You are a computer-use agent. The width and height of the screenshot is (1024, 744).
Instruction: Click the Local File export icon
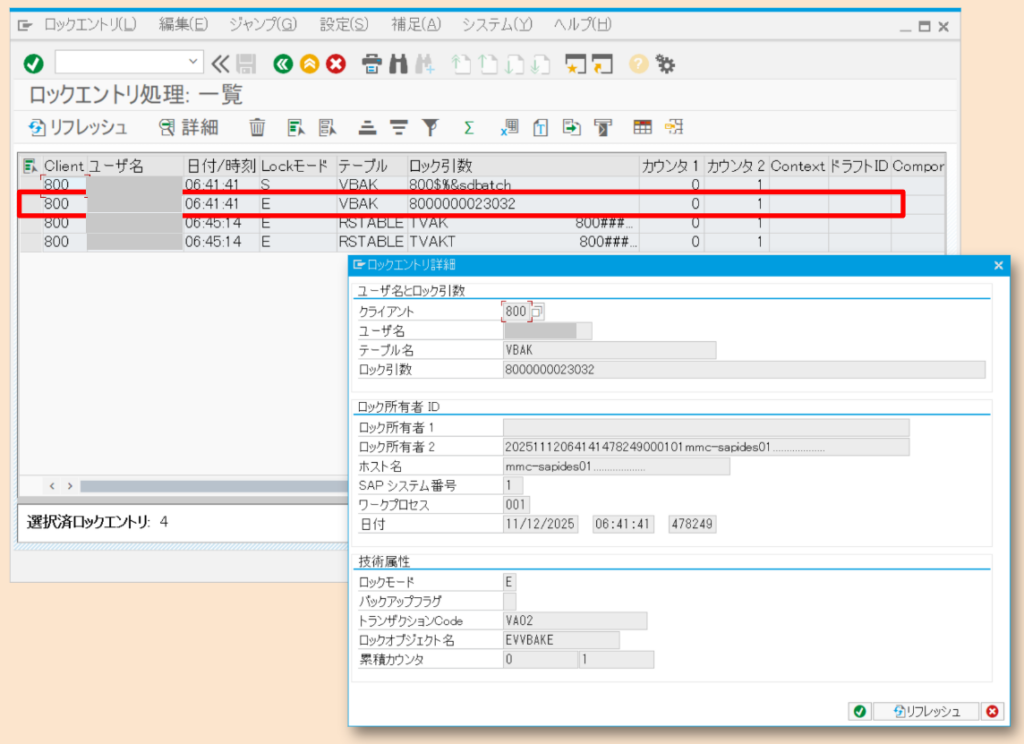pos(571,127)
